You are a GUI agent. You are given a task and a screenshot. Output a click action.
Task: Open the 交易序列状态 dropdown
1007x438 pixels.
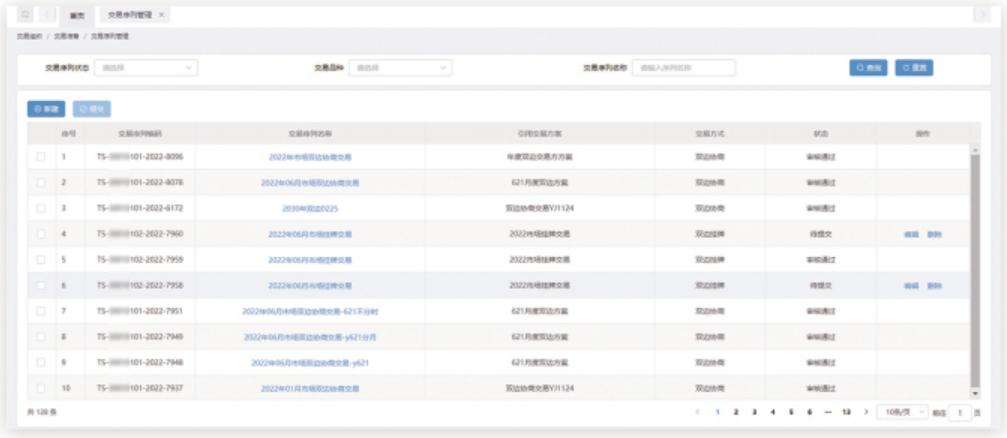pos(147,68)
